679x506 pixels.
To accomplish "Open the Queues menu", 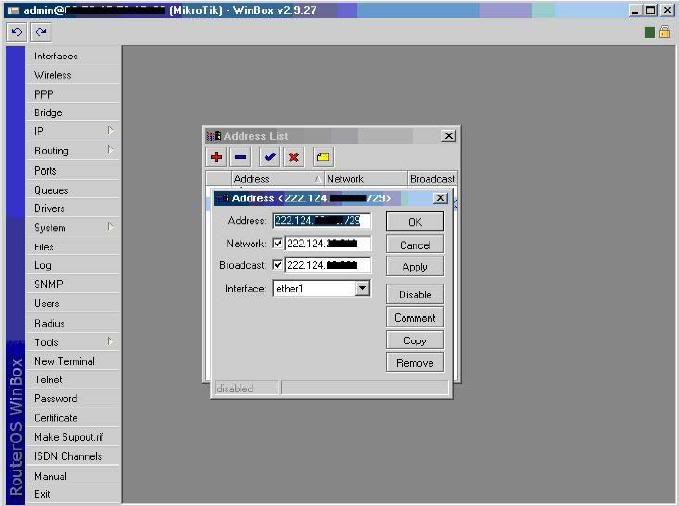I will [x=73, y=190].
